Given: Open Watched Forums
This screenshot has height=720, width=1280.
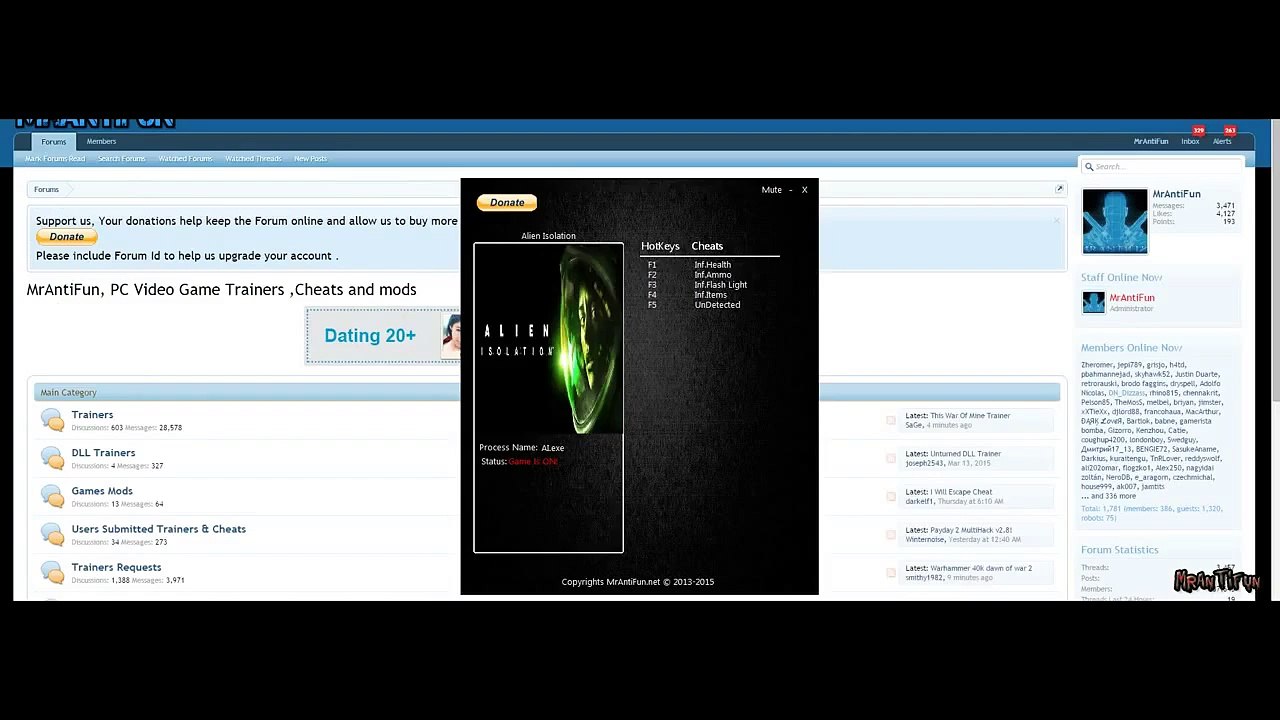Looking at the screenshot, I should pyautogui.click(x=185, y=159).
